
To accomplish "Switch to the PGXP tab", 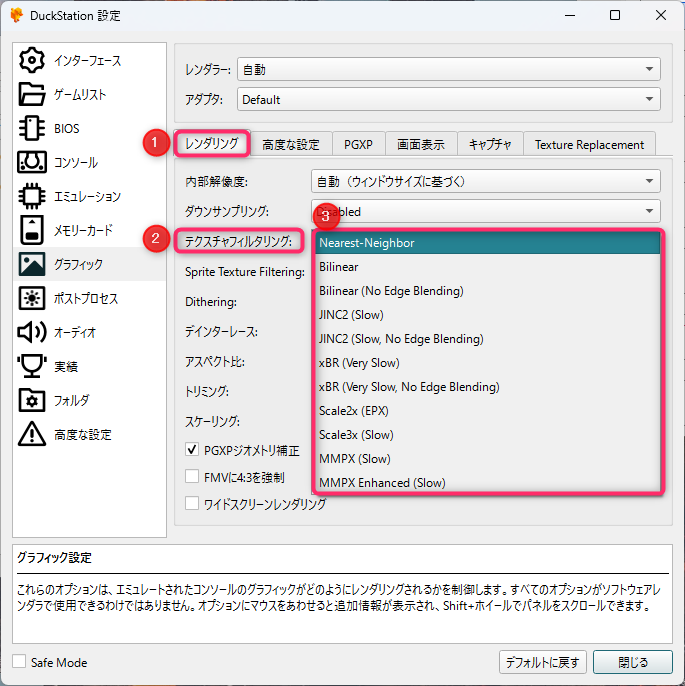I will click(358, 144).
